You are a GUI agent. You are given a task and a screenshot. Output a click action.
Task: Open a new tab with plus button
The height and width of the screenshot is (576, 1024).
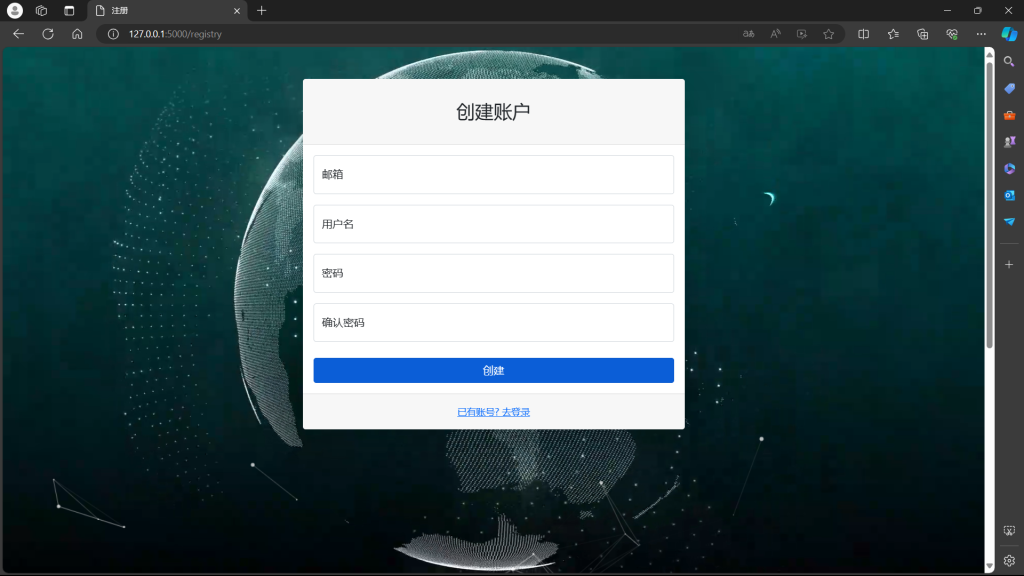(262, 10)
